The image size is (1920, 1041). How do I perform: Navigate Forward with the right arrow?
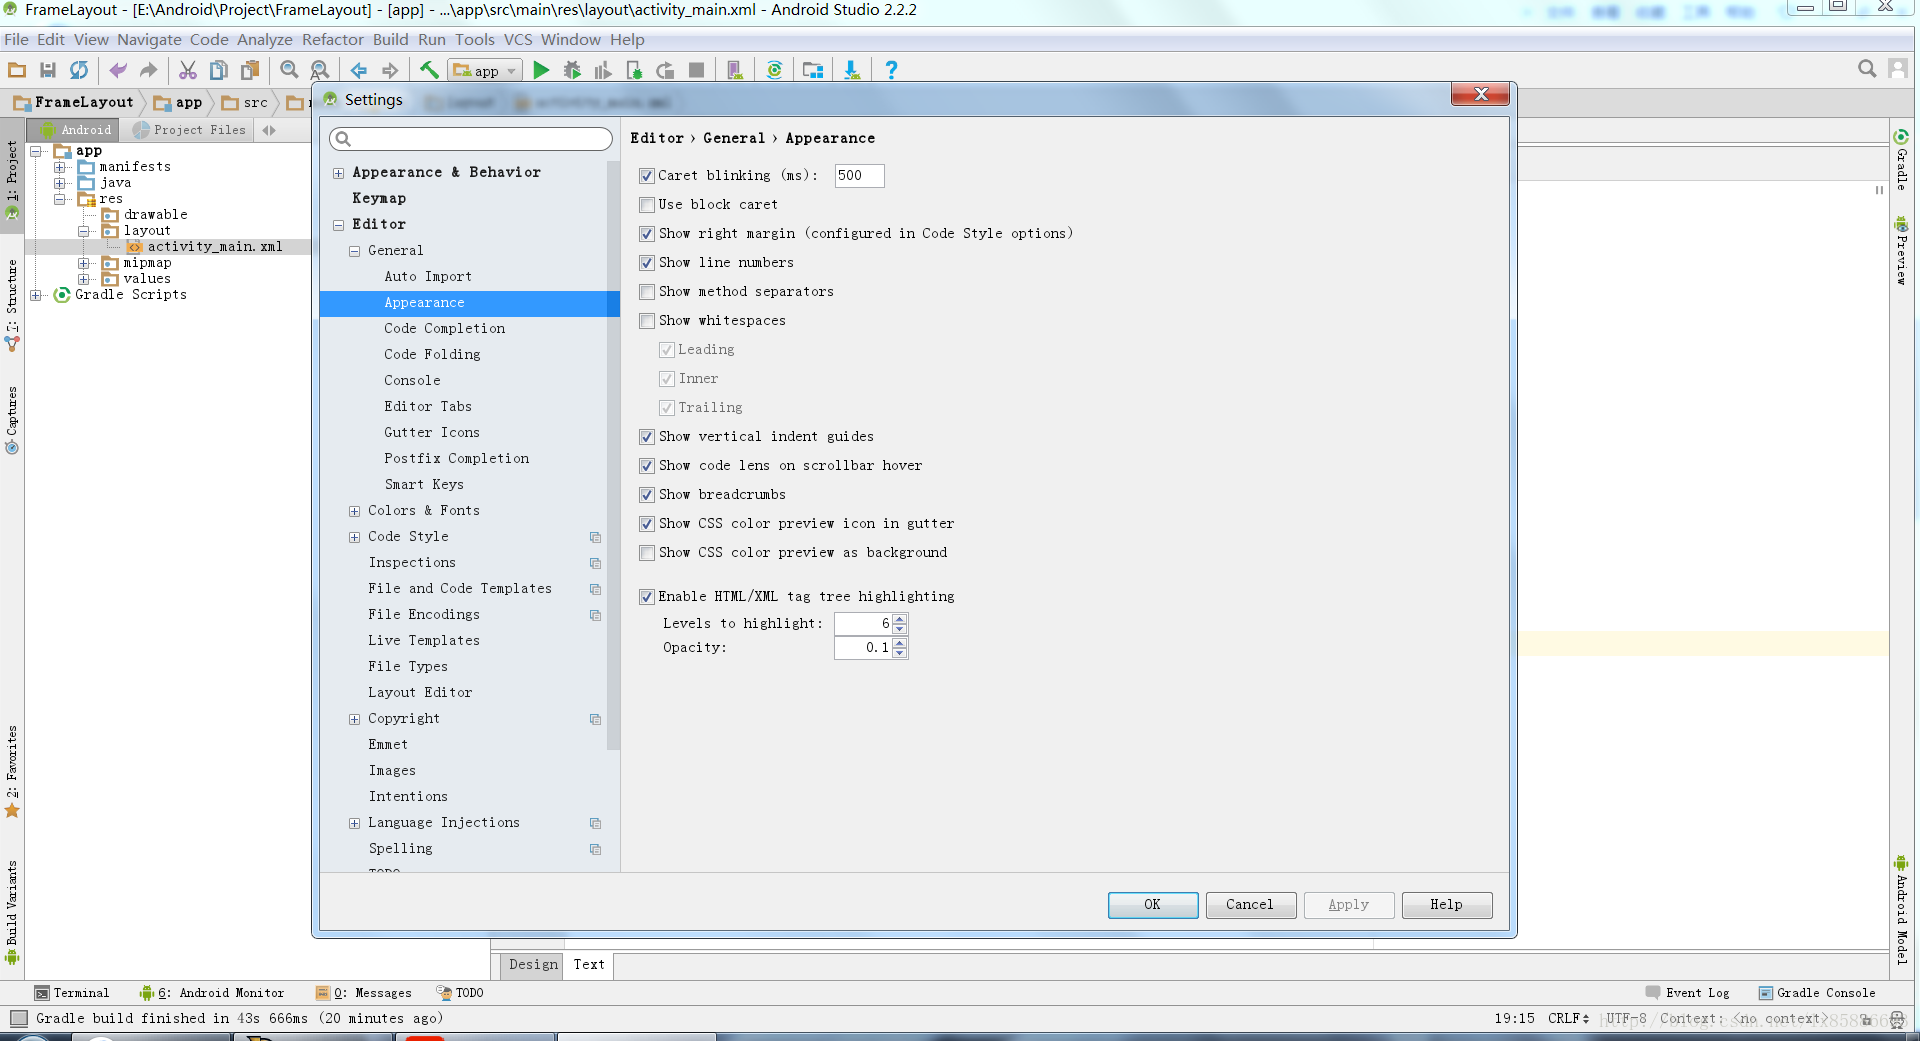point(390,70)
